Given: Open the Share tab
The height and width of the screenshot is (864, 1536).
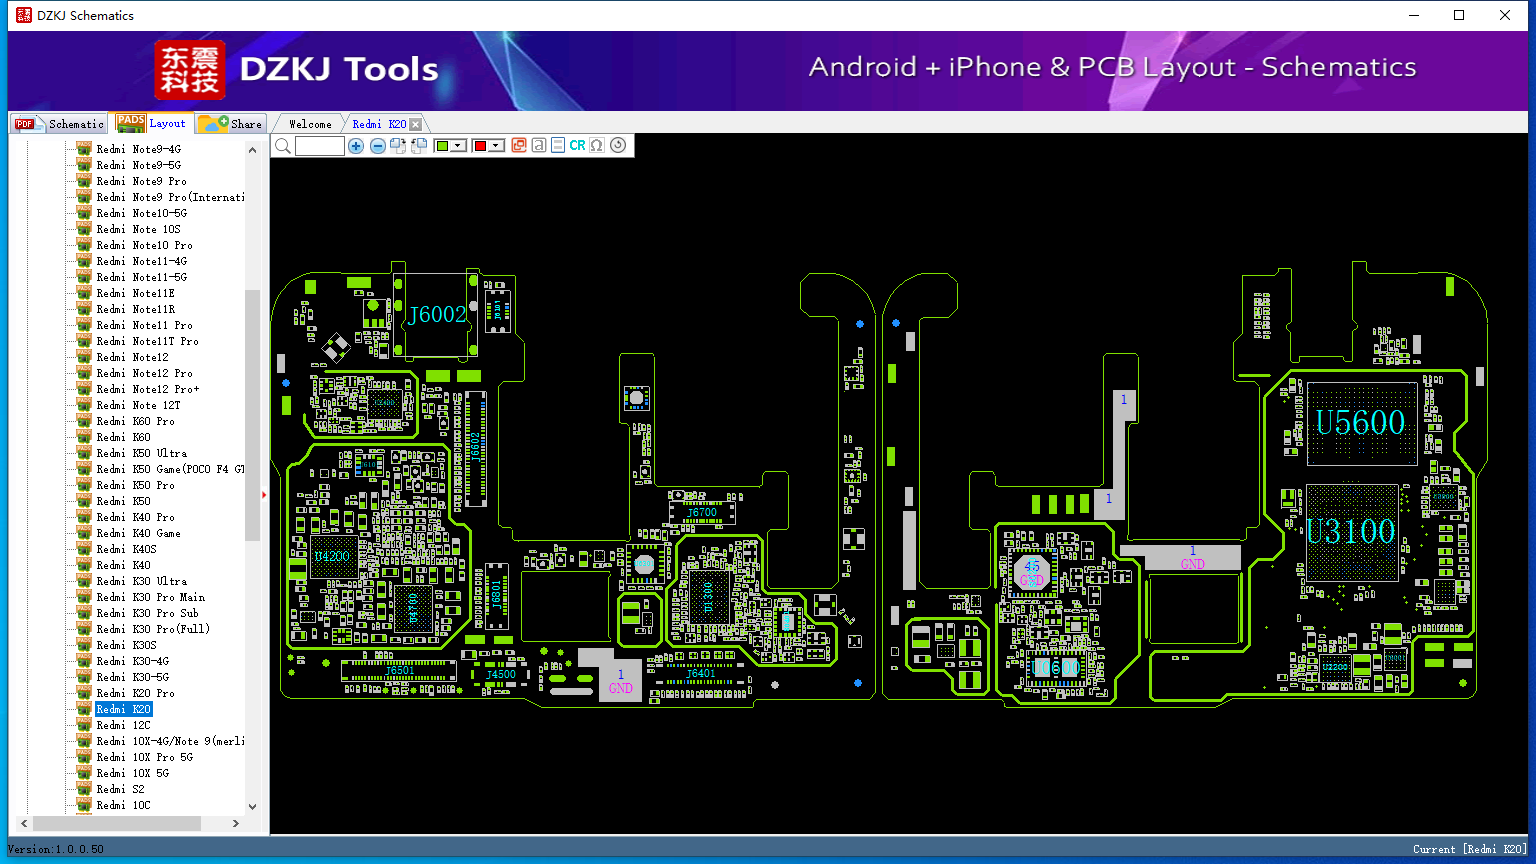Looking at the screenshot, I should click(x=230, y=124).
